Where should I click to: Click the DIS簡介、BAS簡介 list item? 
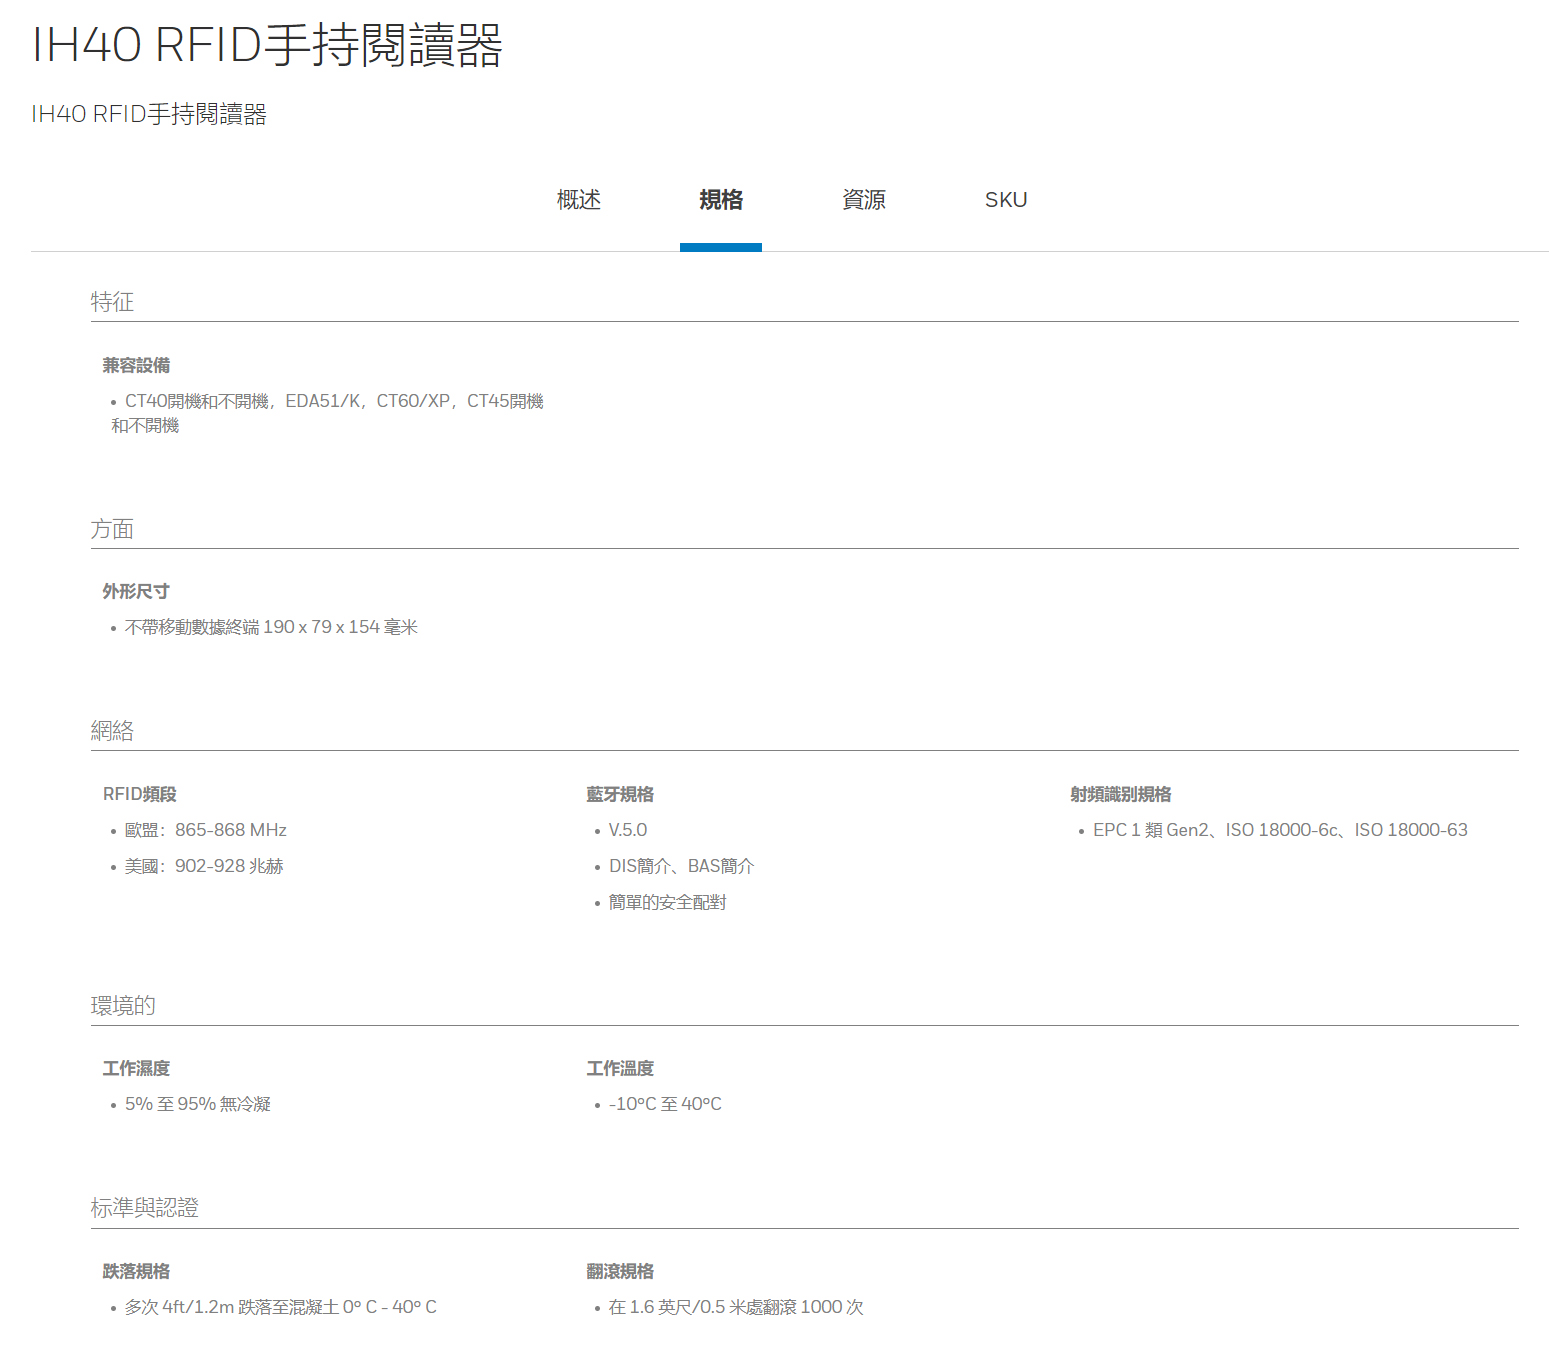(x=681, y=866)
